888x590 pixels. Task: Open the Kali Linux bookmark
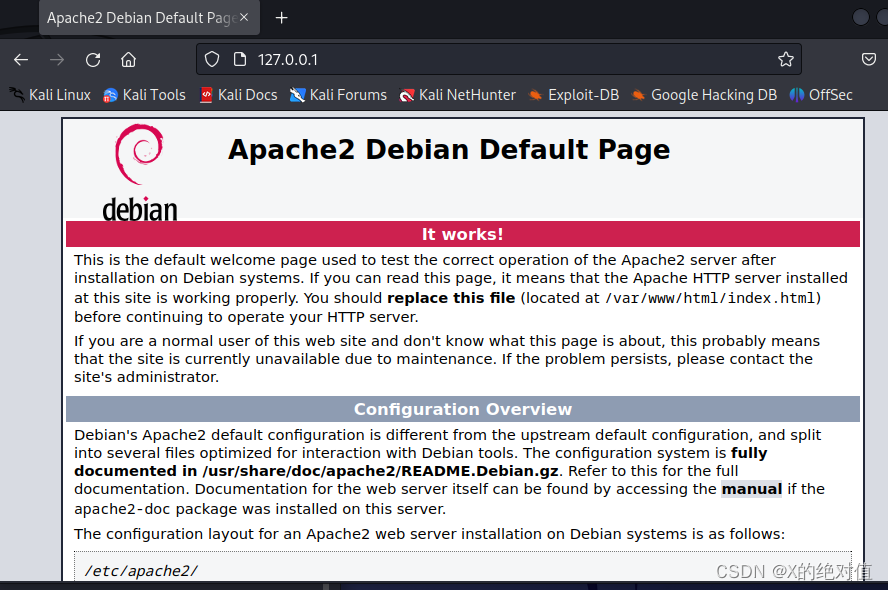point(50,95)
